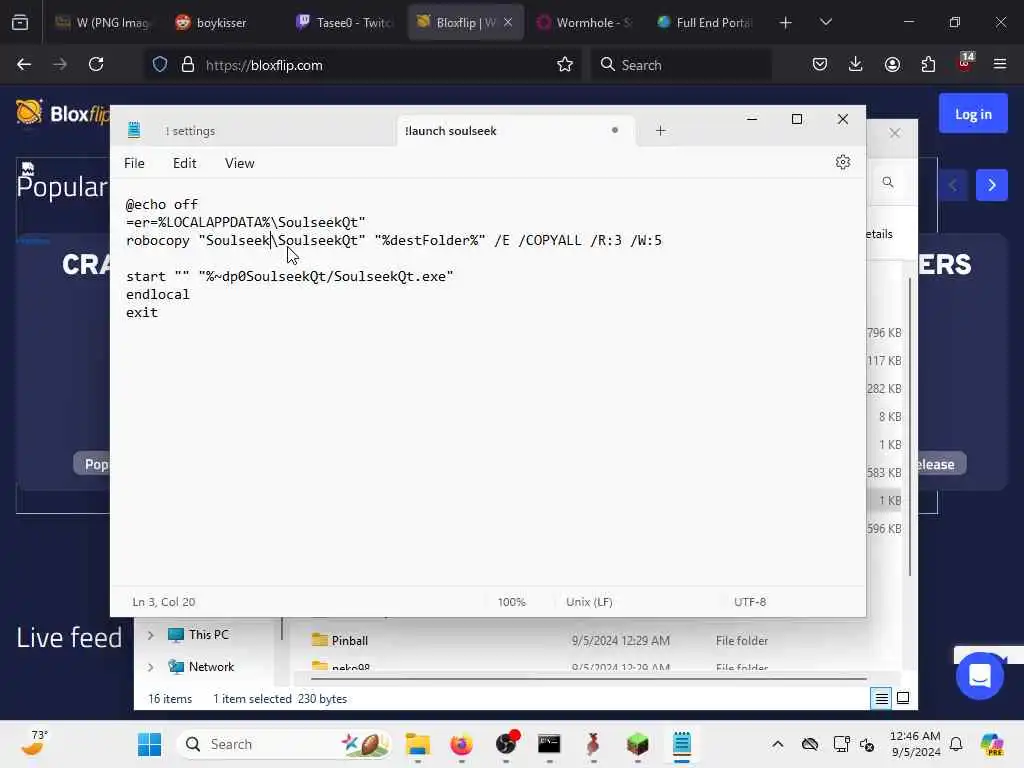This screenshot has height=768, width=1024.
Task: Click the "@echo off" line in editor
Action: pos(161,204)
